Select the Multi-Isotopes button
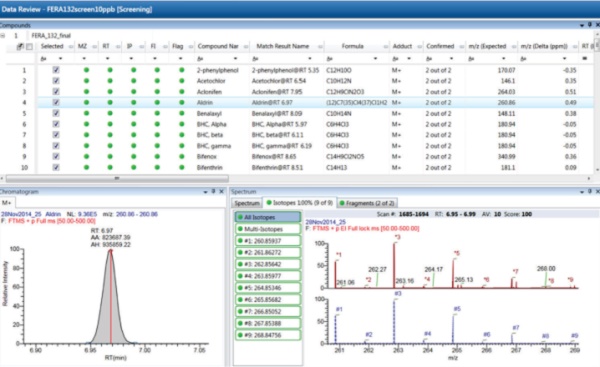600x367 pixels. tap(267, 229)
